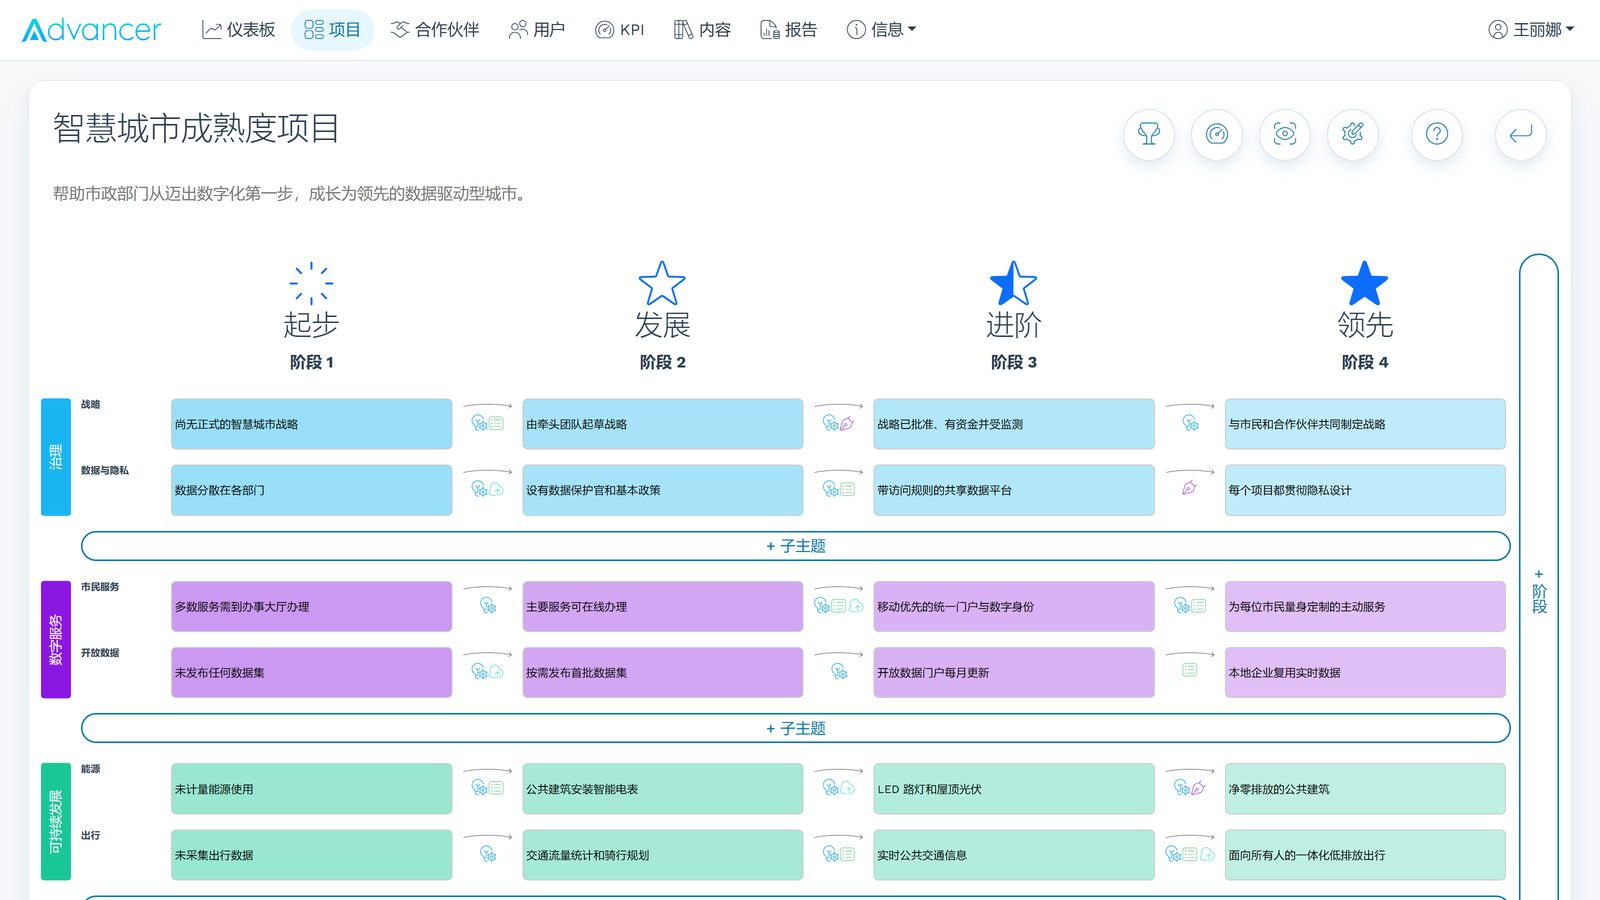Click transition icons after 由牵头团队起草战略
This screenshot has height=900, width=1600.
click(838, 423)
